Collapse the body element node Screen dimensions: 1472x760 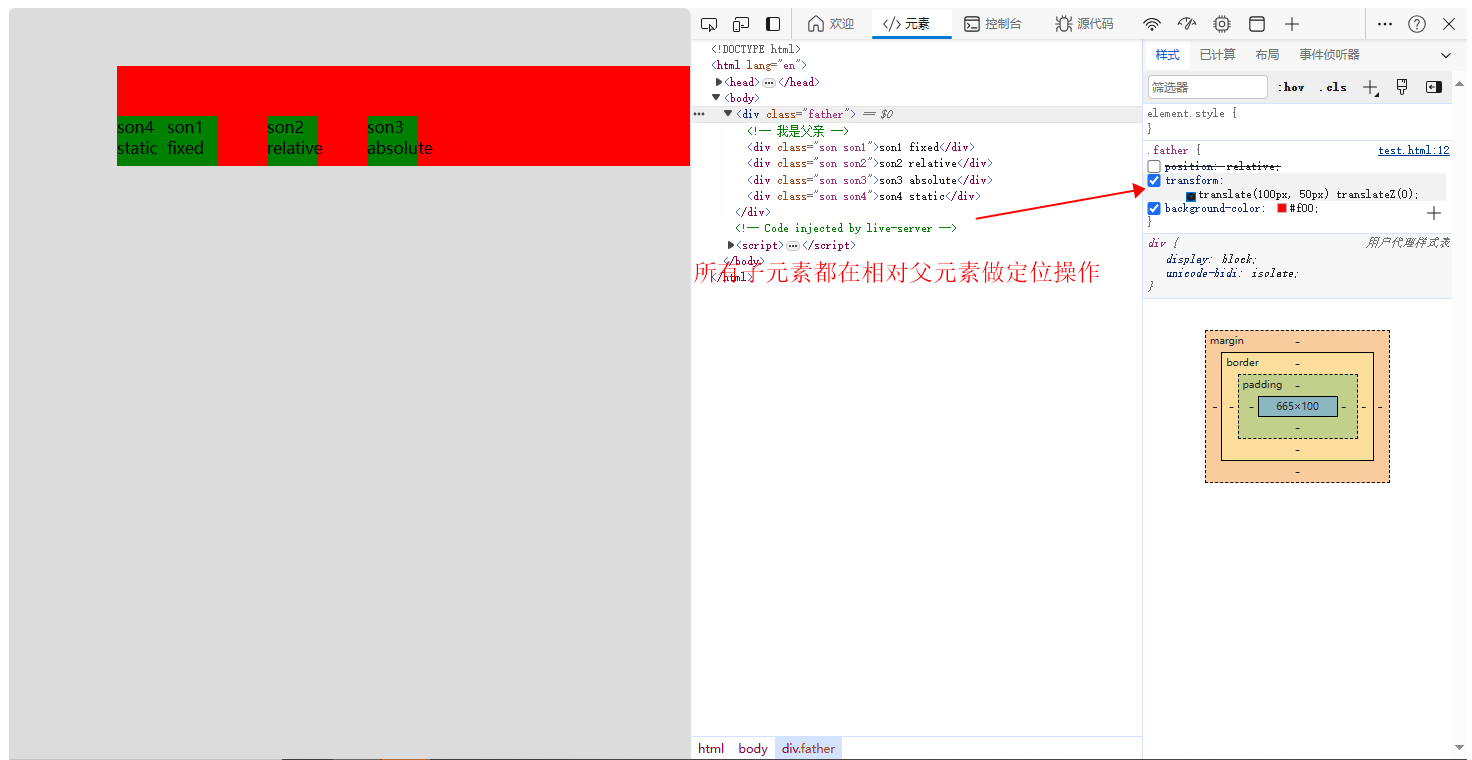coord(716,98)
